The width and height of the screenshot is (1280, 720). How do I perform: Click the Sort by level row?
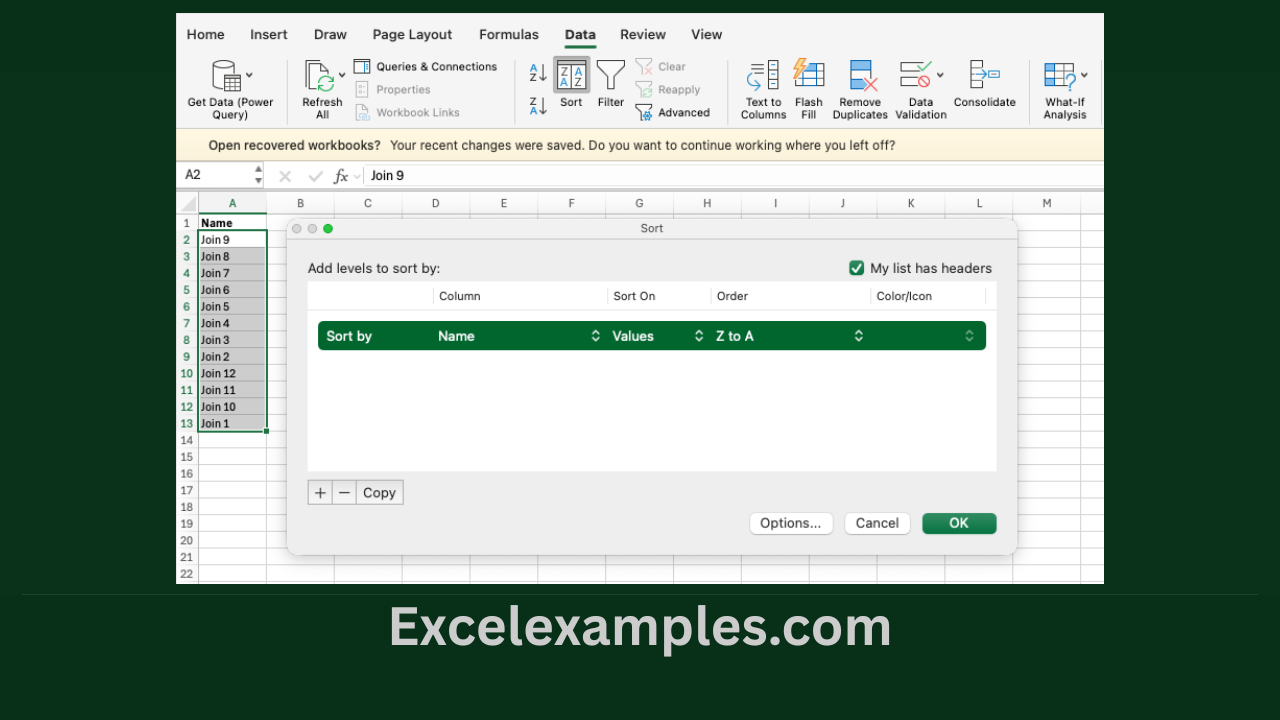point(652,336)
